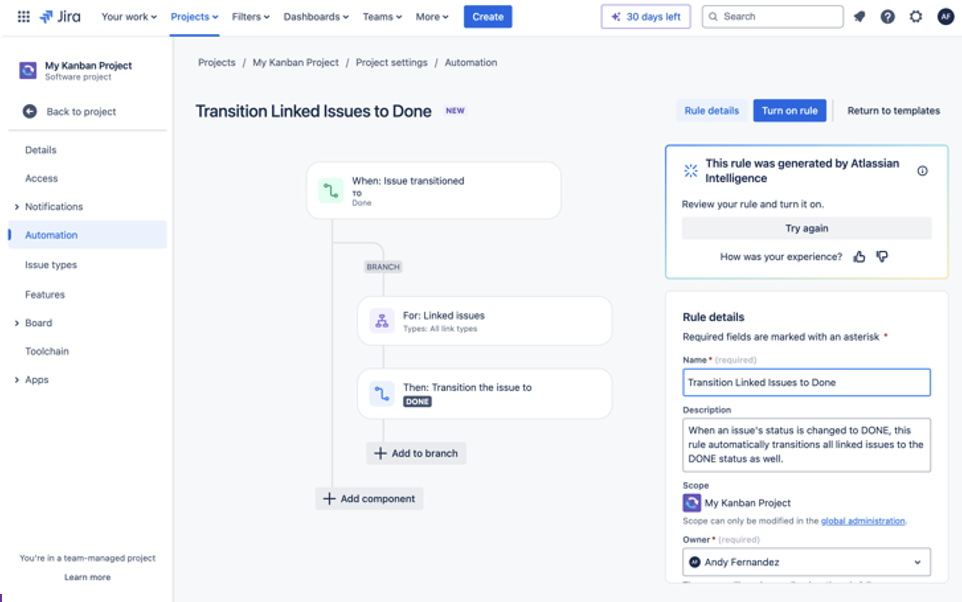Open the app switcher grid icon
Viewport: 962px width, 602px height.
pyautogui.click(x=23, y=17)
